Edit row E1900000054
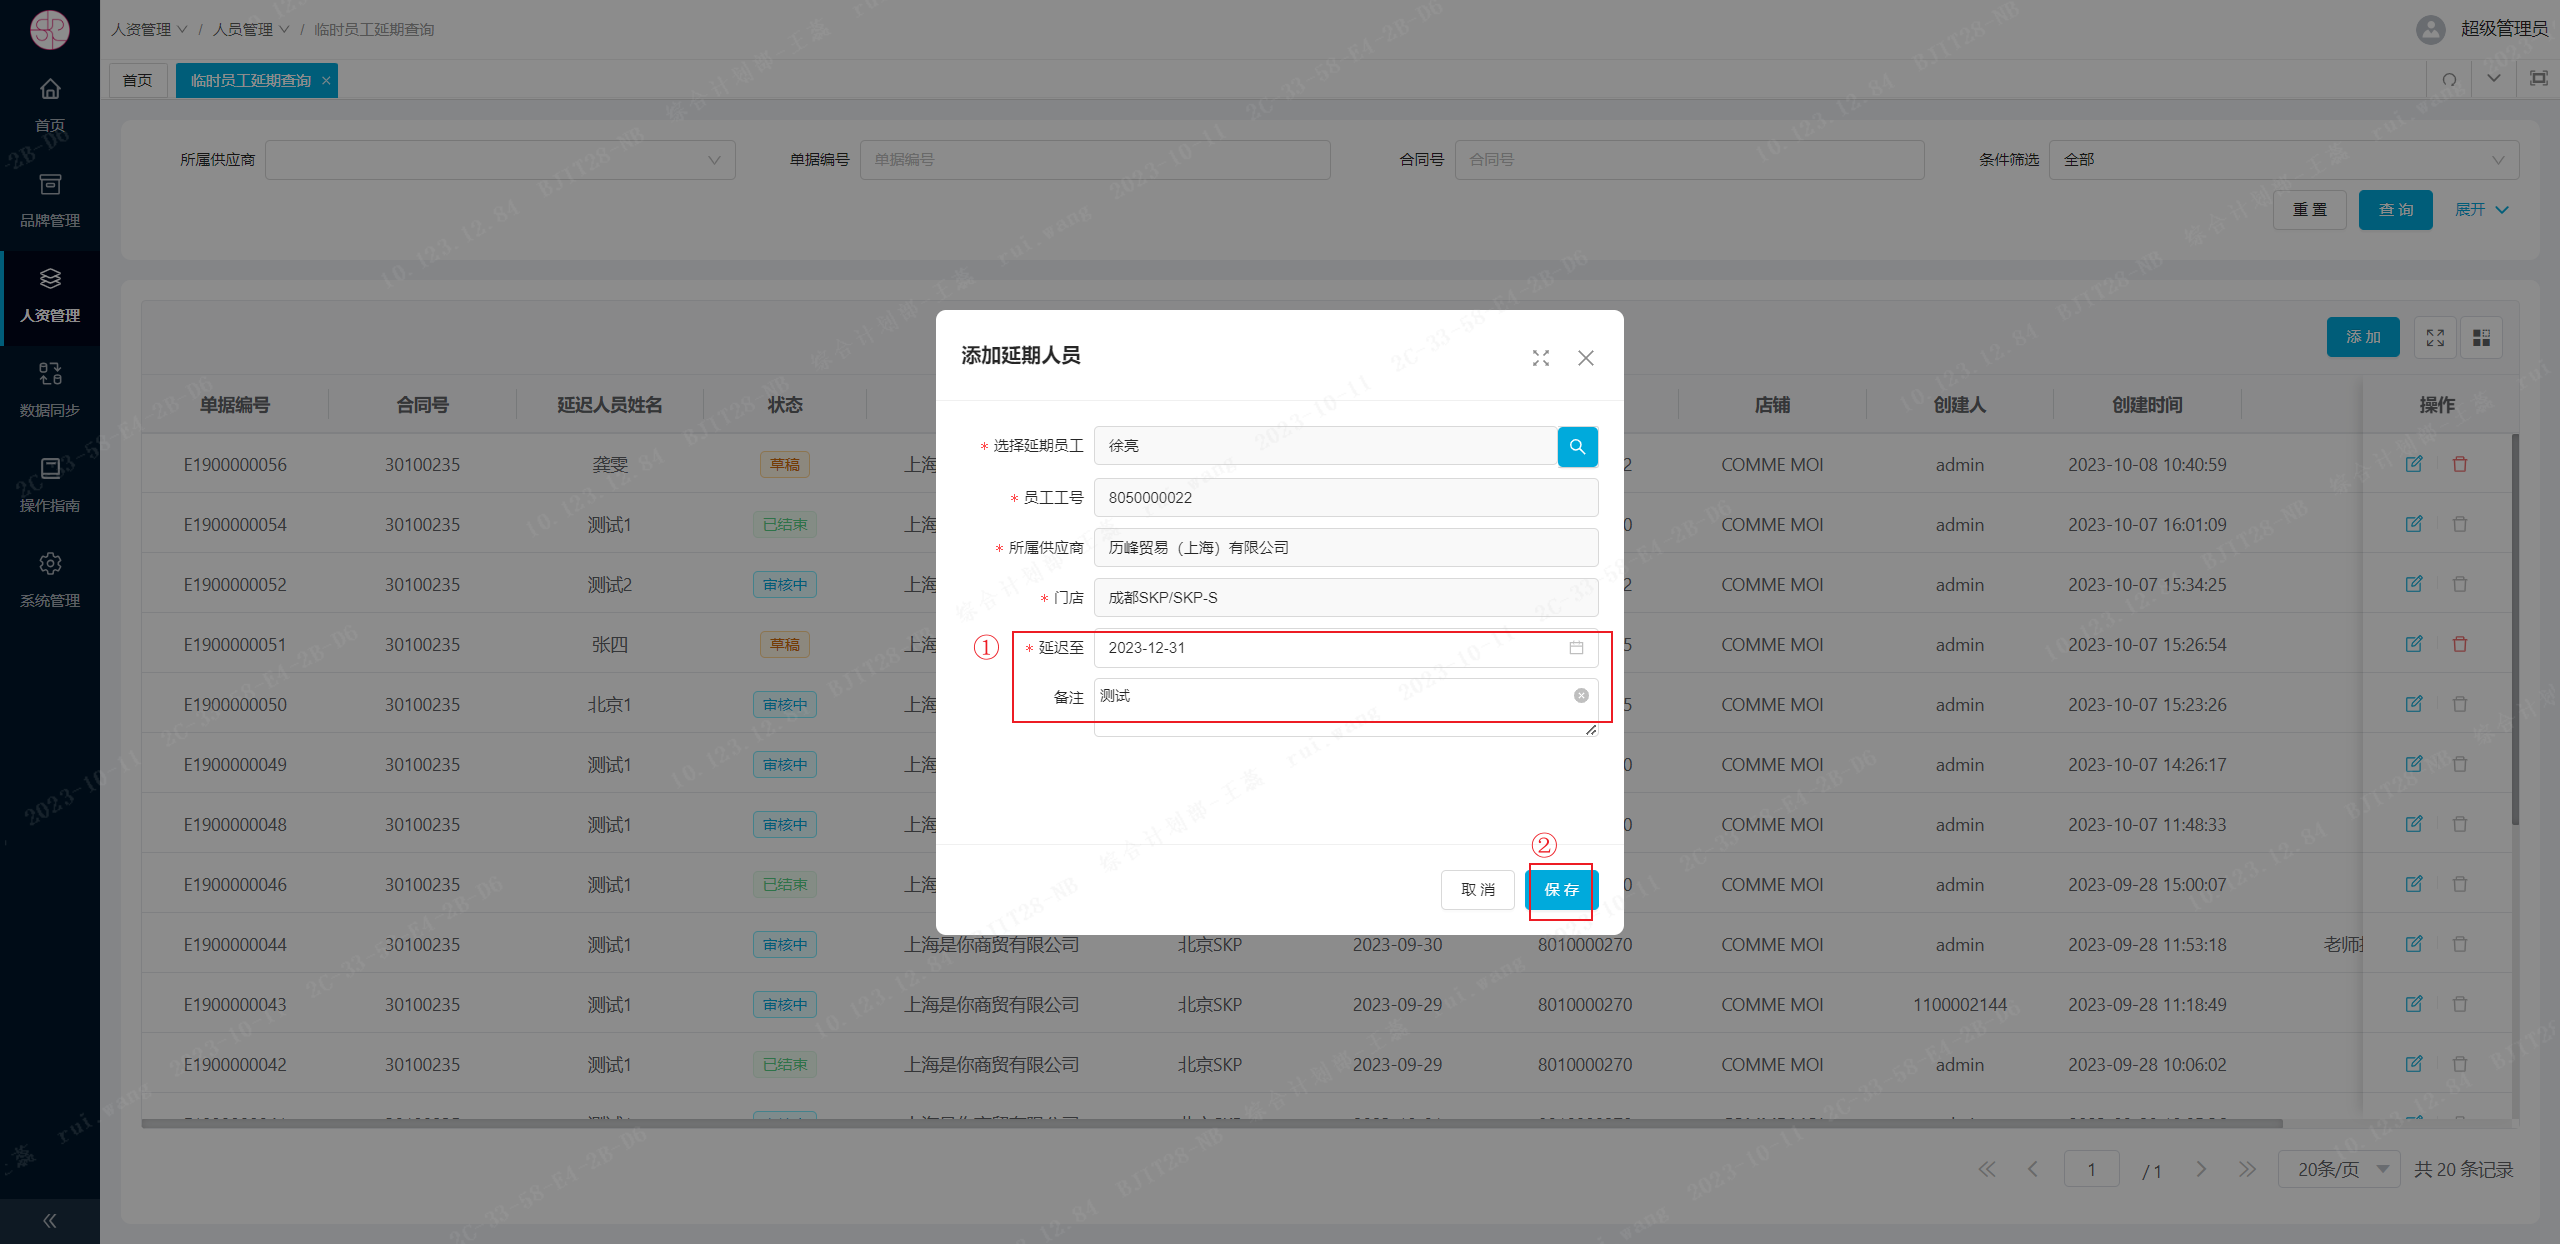Viewport: 2560px width, 1244px height. pyautogui.click(x=2414, y=524)
